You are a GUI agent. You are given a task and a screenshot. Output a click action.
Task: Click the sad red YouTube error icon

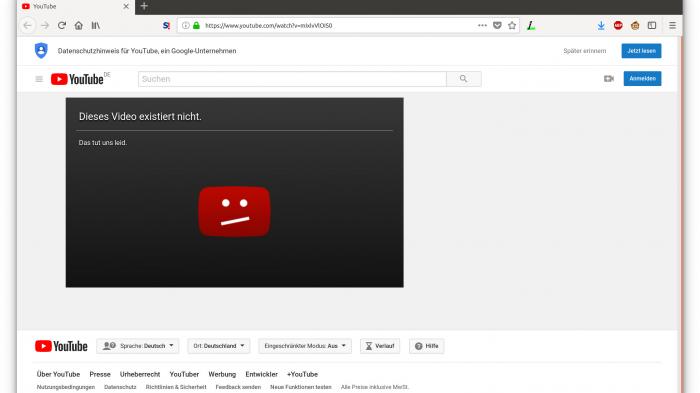pos(234,211)
